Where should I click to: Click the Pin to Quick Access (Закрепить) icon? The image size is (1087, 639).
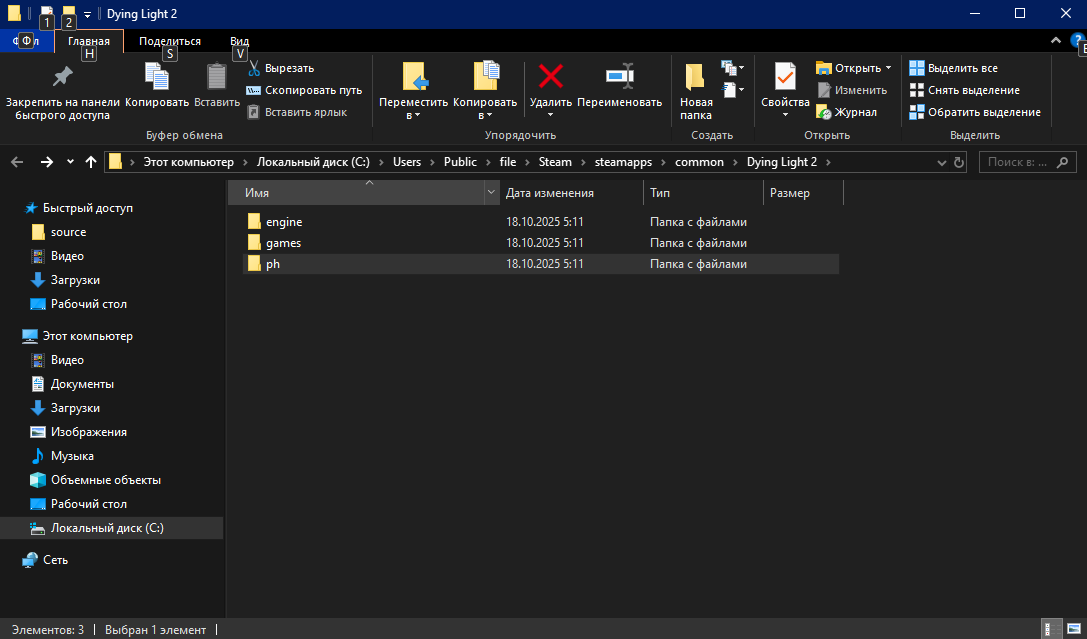click(x=62, y=77)
